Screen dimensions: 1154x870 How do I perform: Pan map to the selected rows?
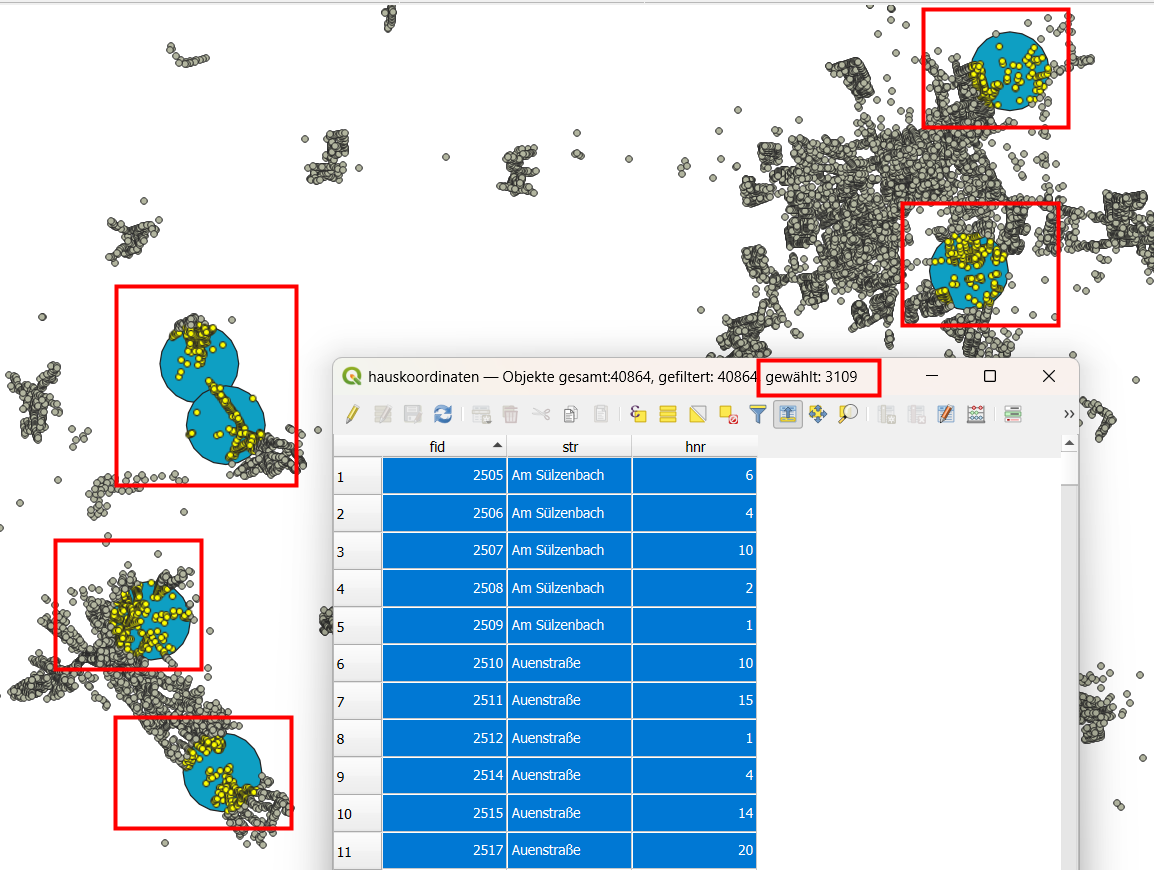click(818, 414)
